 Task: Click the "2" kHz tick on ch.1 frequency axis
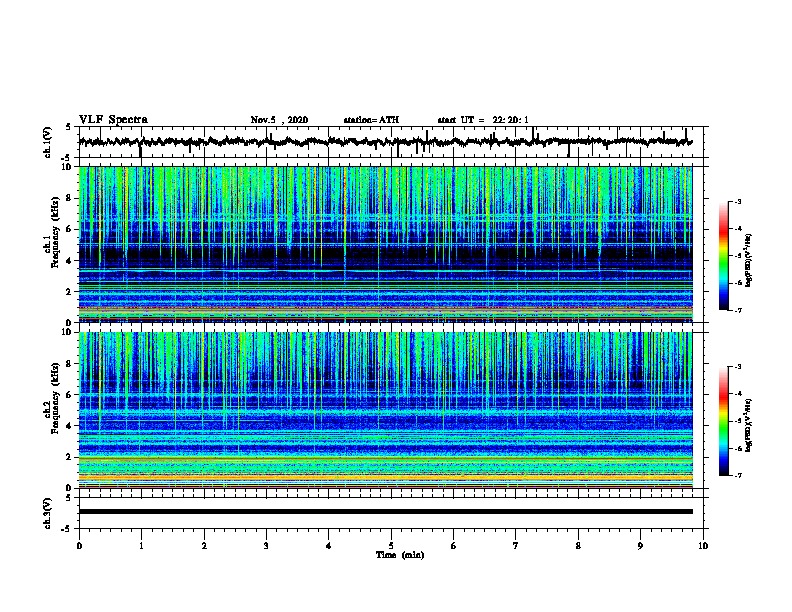70,292
